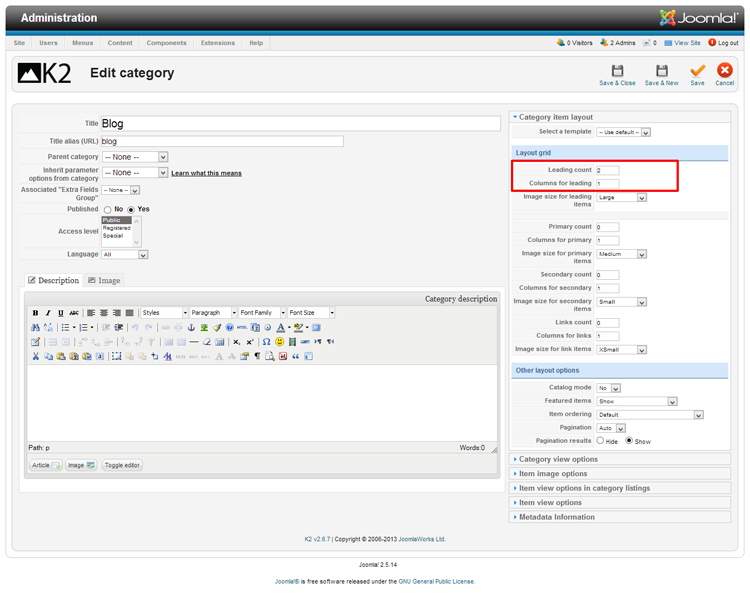Apply italic formatting in the editor
Screen dimensions: 750x598
pyautogui.click(x=48, y=313)
